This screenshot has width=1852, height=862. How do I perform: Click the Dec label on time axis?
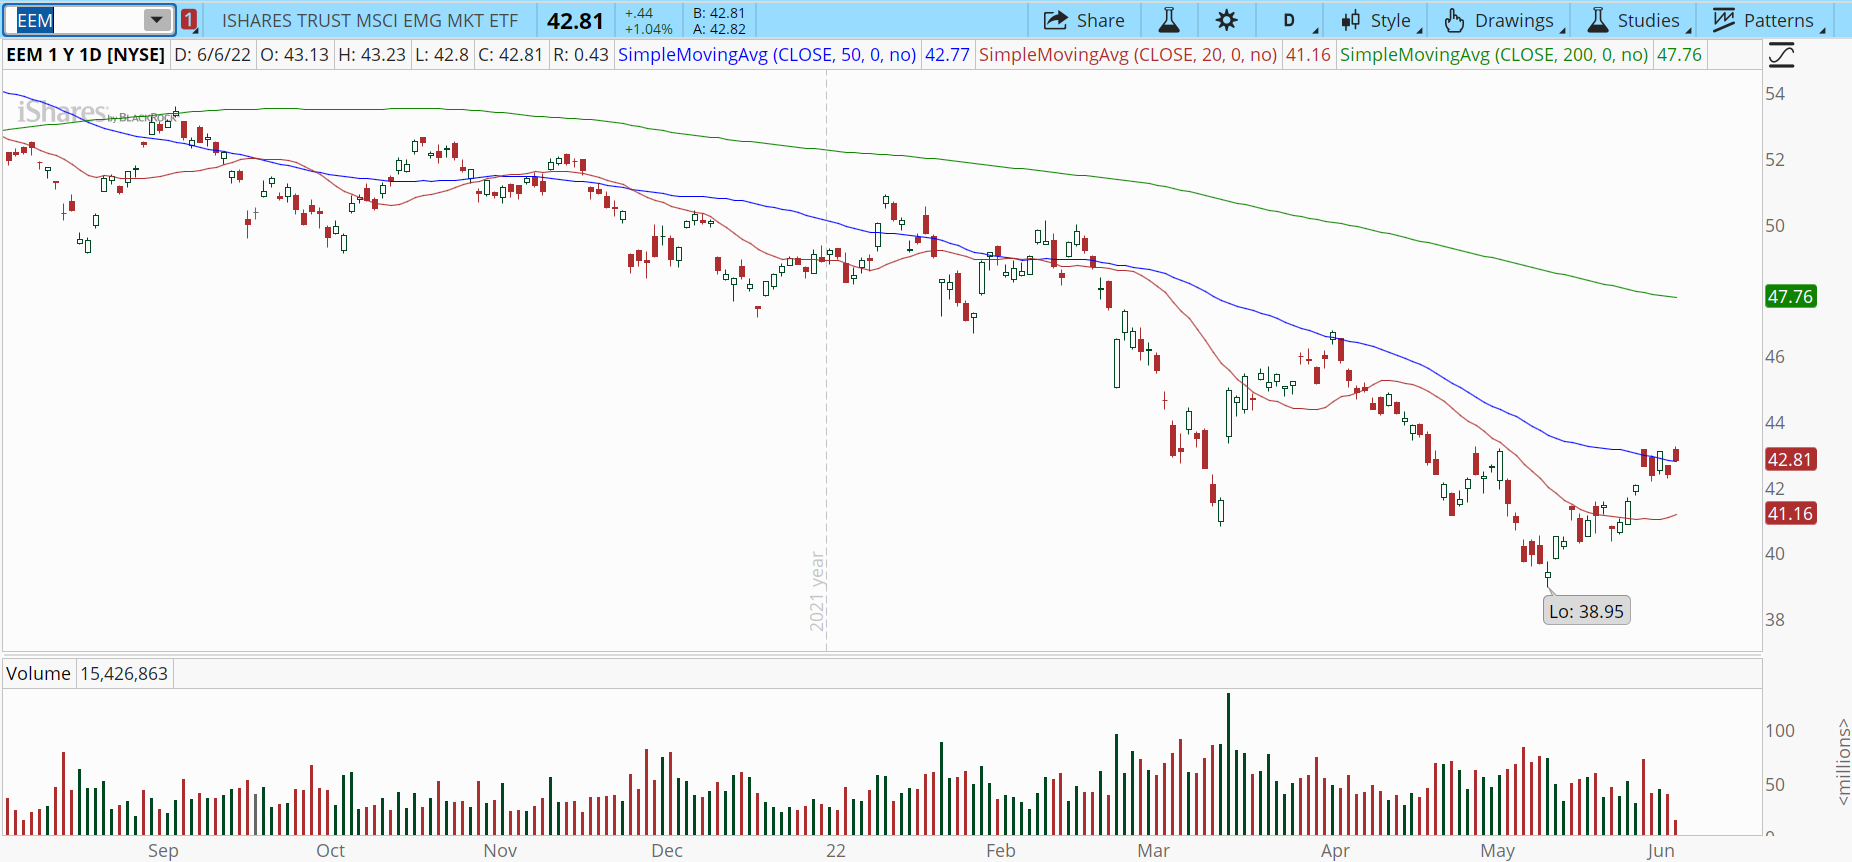tap(667, 851)
